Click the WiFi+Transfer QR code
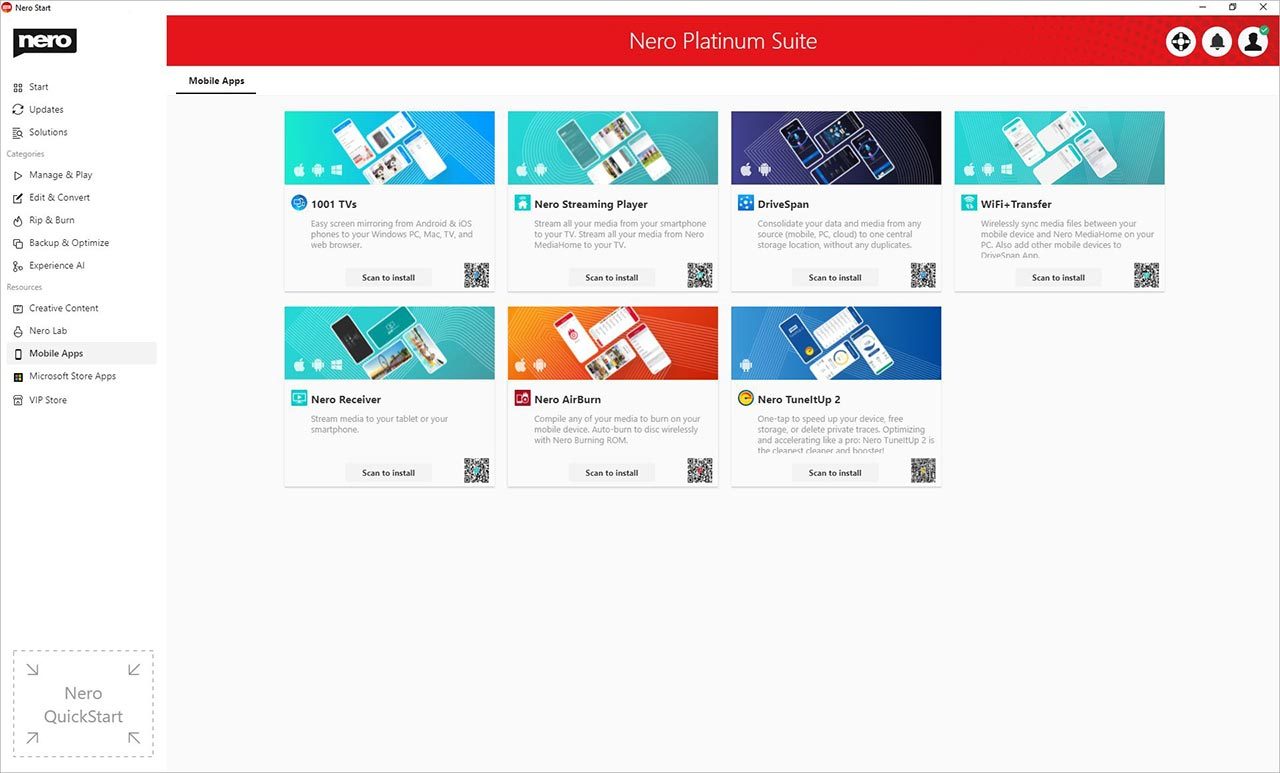This screenshot has width=1280, height=773. (1146, 276)
